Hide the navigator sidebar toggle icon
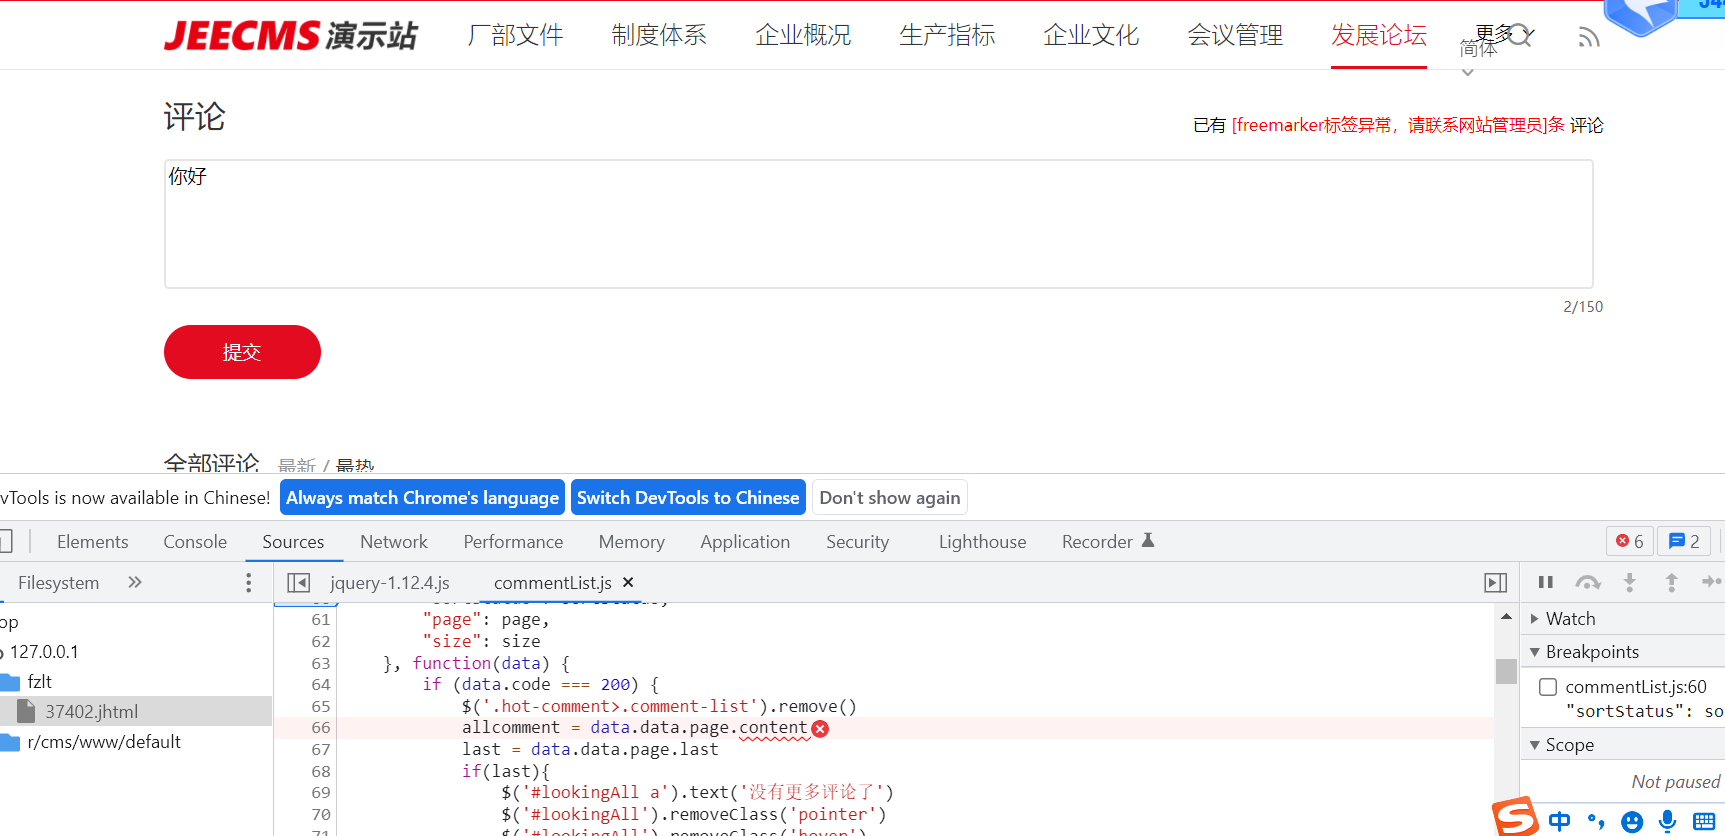Viewport: 1725px width, 836px height. [298, 583]
